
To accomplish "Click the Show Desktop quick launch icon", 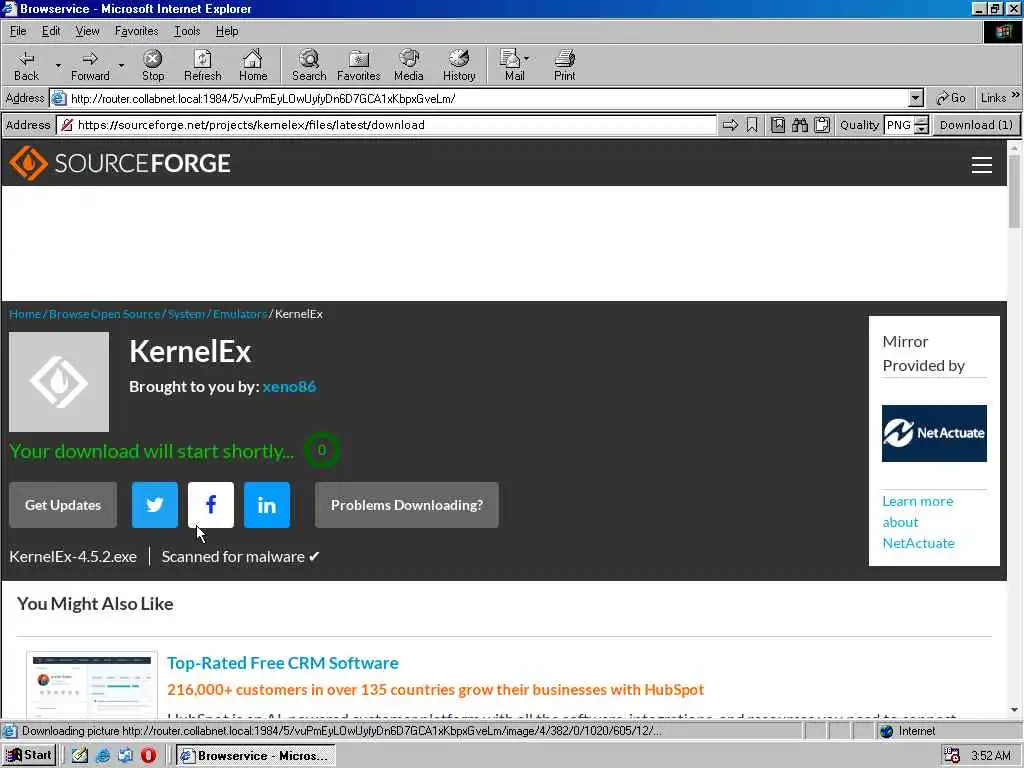I will point(80,756).
